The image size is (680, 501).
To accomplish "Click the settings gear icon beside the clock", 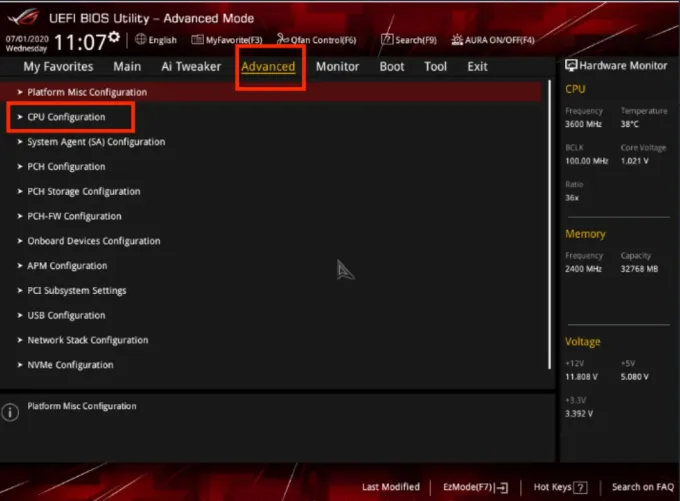I will 114,37.
